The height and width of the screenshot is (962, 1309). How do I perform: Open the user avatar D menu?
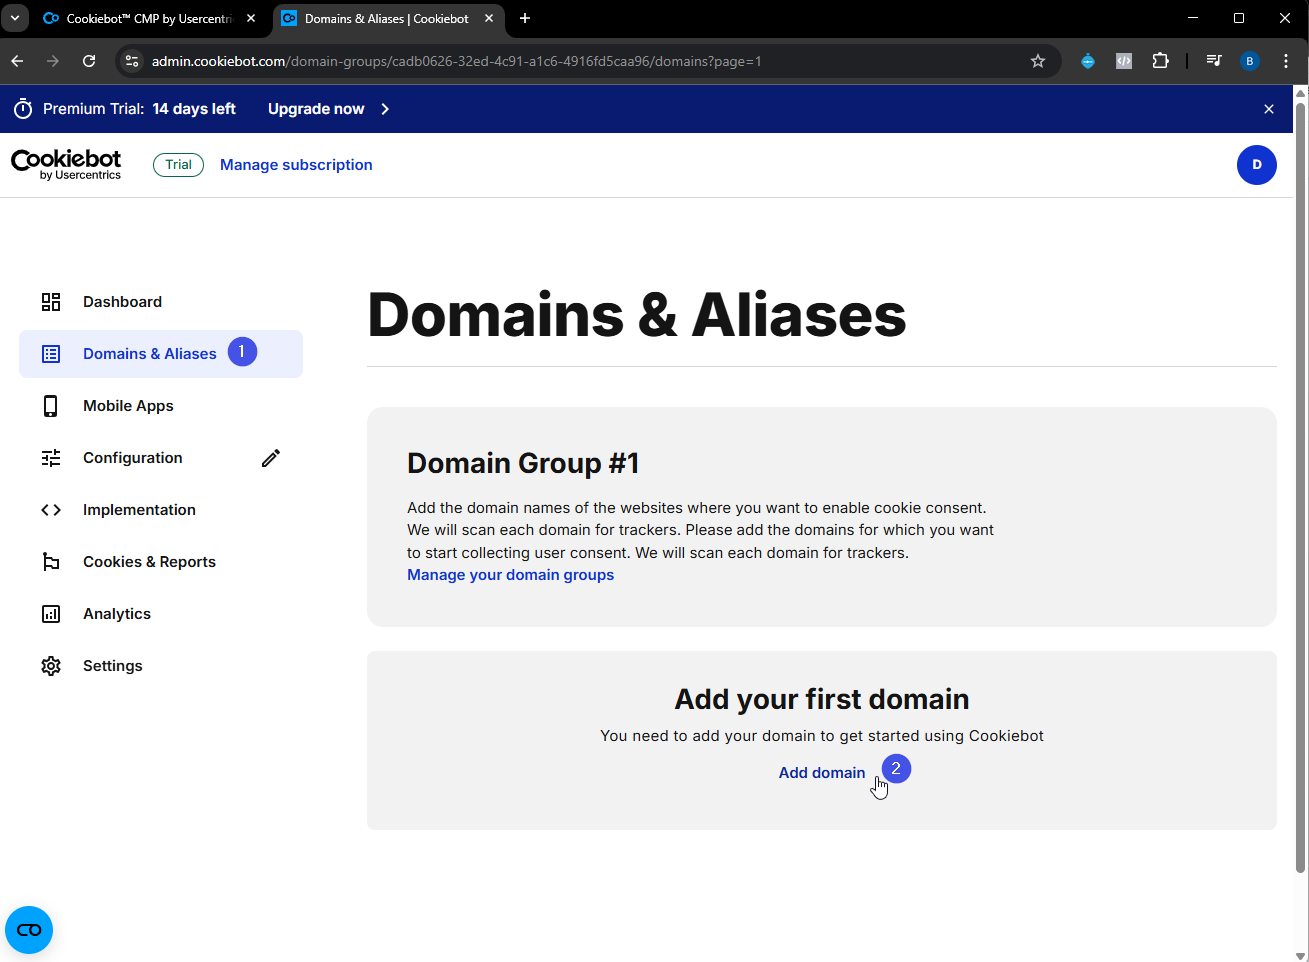(1257, 165)
